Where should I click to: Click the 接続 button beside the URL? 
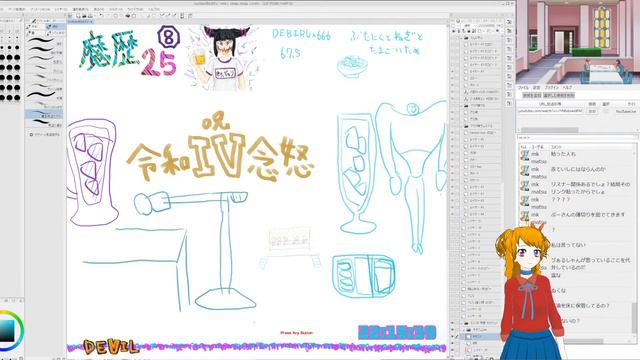(592, 111)
